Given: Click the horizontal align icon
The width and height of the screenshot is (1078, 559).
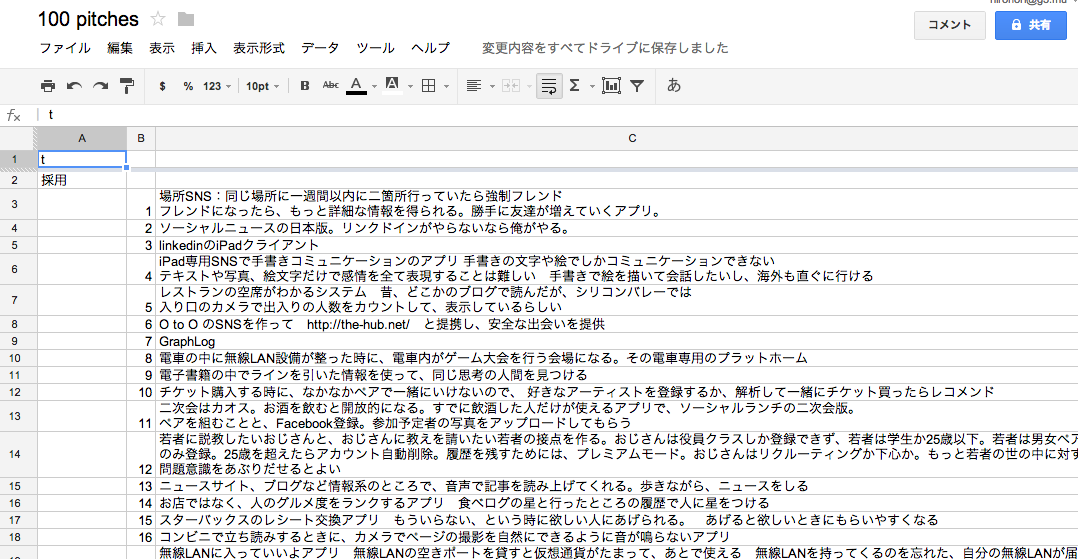Looking at the screenshot, I should 474,86.
